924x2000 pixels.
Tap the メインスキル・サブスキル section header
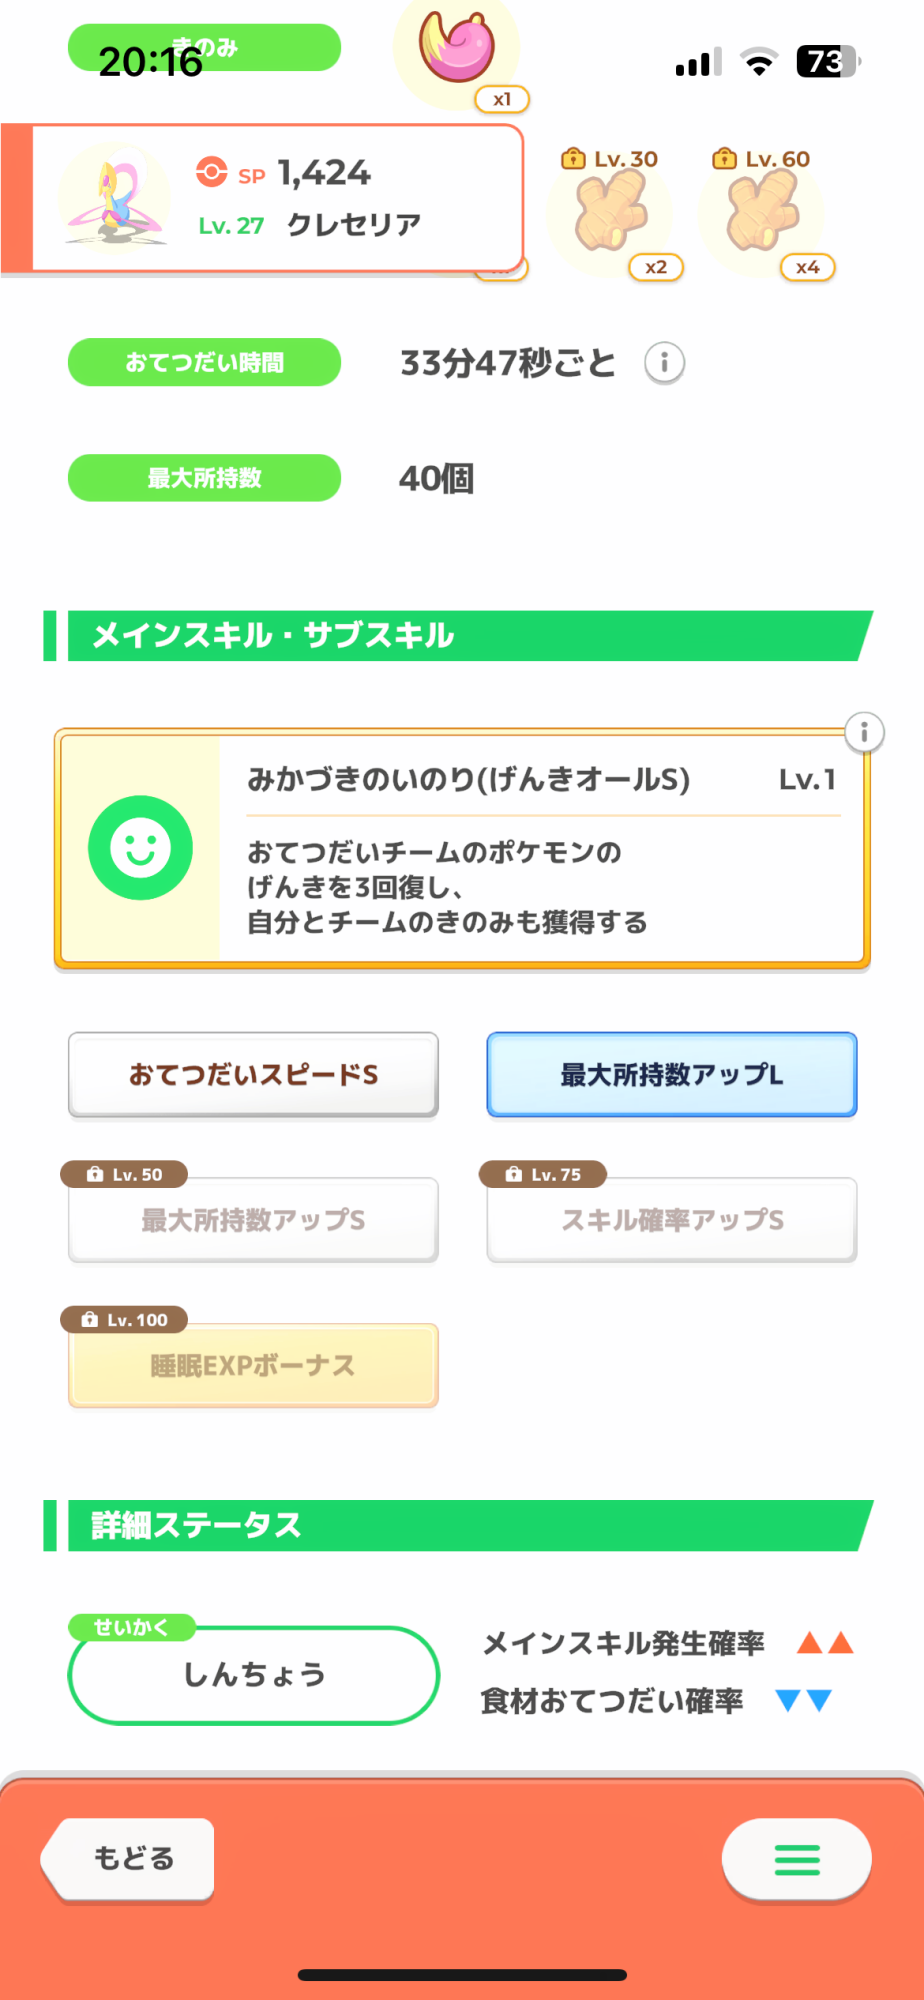click(x=460, y=636)
